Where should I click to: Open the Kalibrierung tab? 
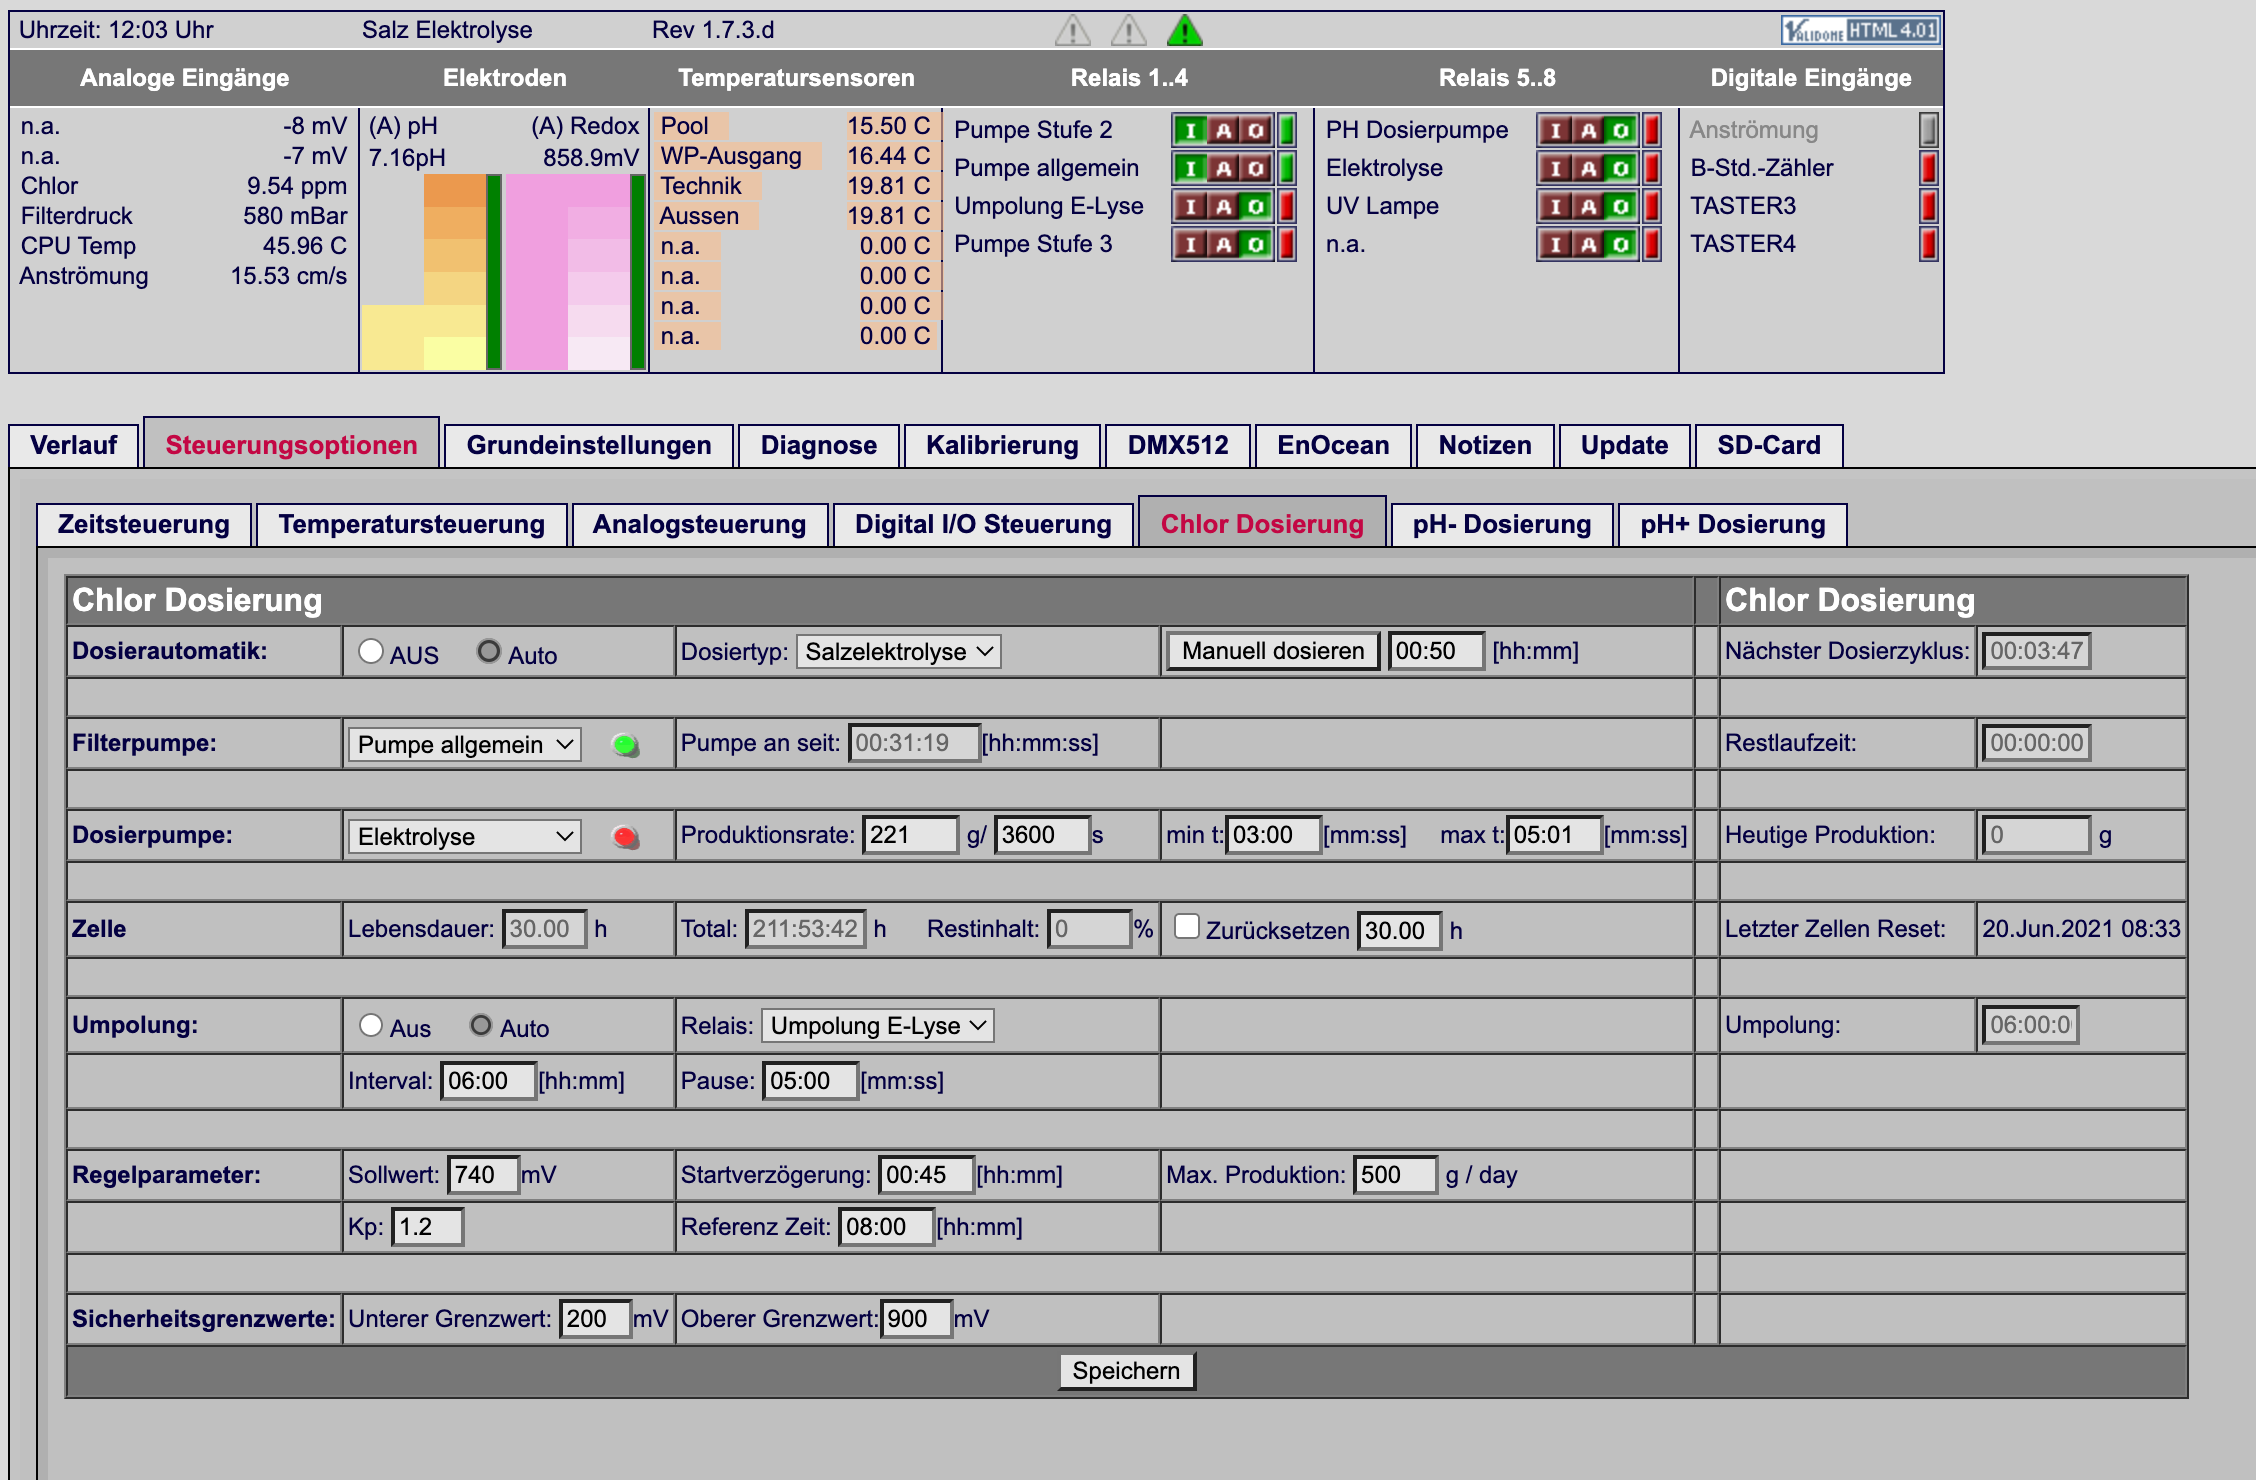1002,446
